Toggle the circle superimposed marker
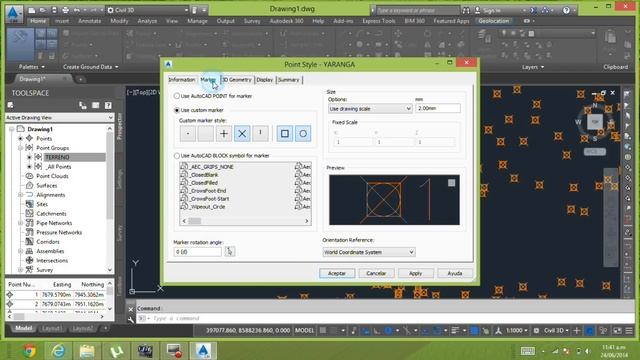This screenshot has width=640, height=360. (x=303, y=133)
